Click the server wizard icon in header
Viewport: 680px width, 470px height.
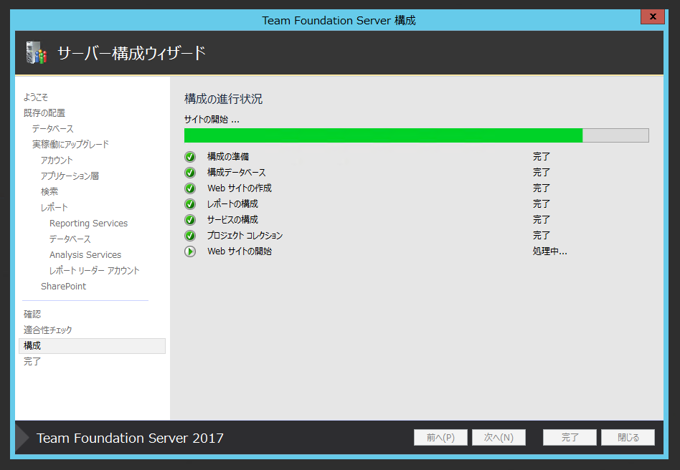pos(36,52)
